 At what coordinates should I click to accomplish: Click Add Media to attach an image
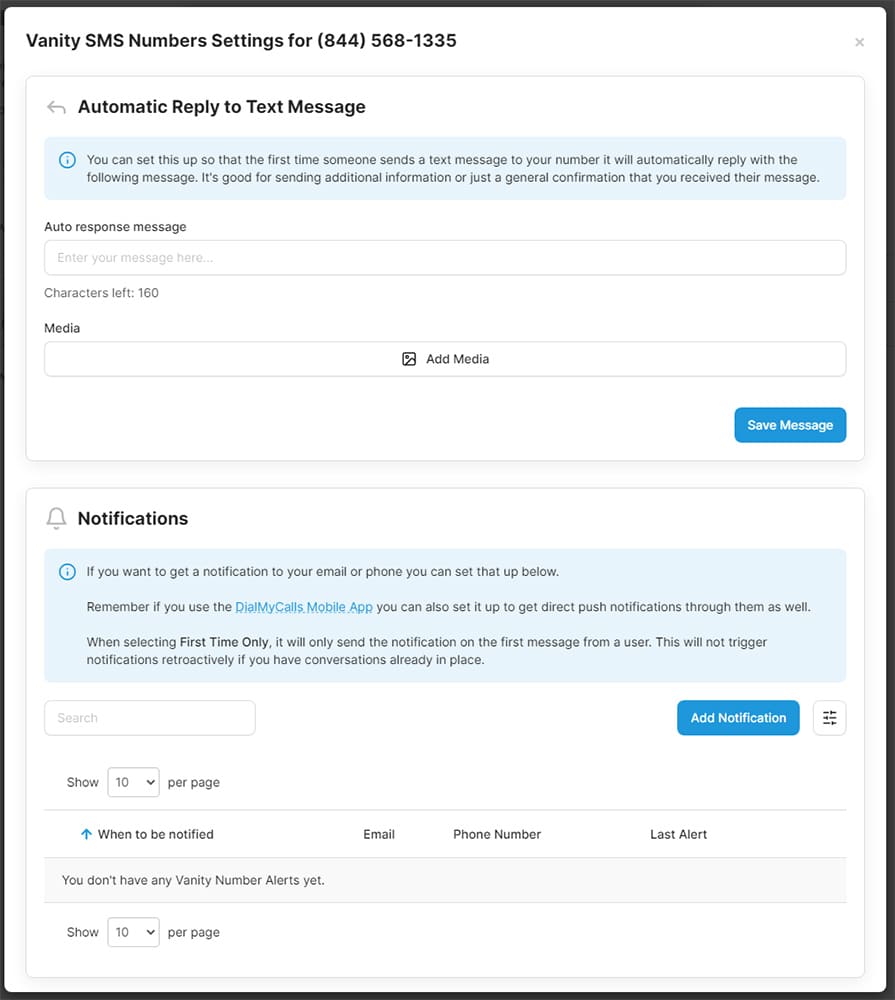click(x=445, y=359)
